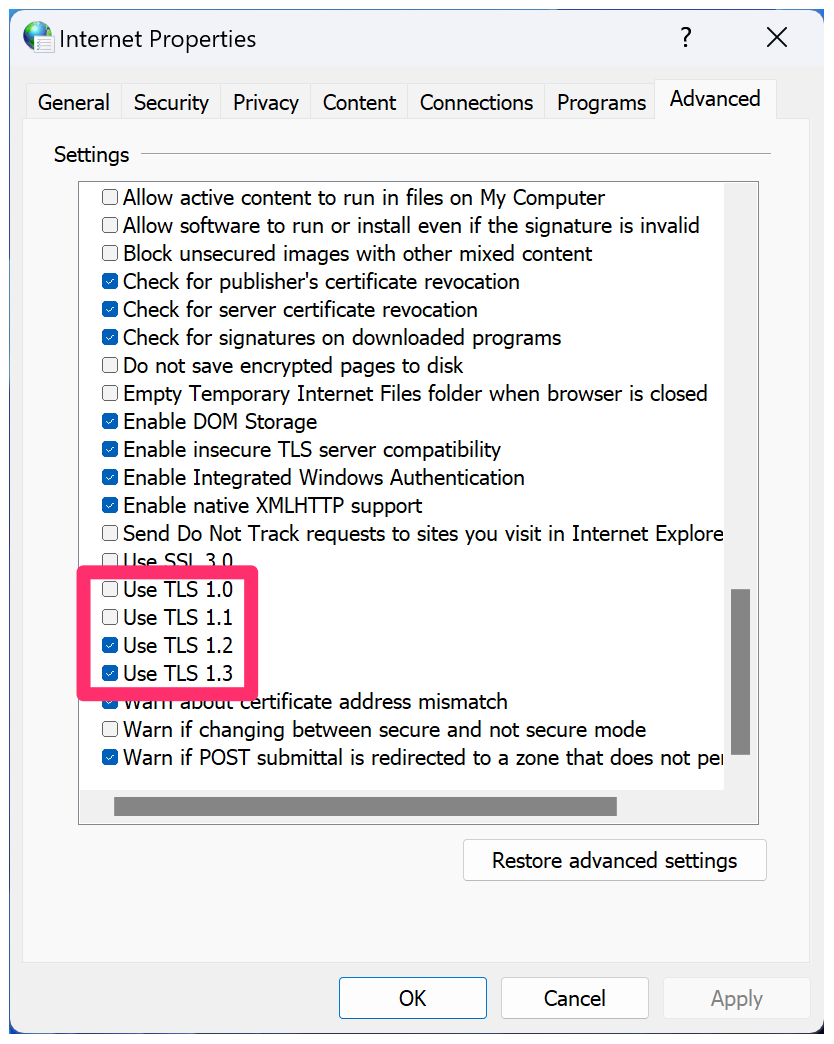Uncheck Use TLS 1.2
834x1044 pixels.
point(110,646)
